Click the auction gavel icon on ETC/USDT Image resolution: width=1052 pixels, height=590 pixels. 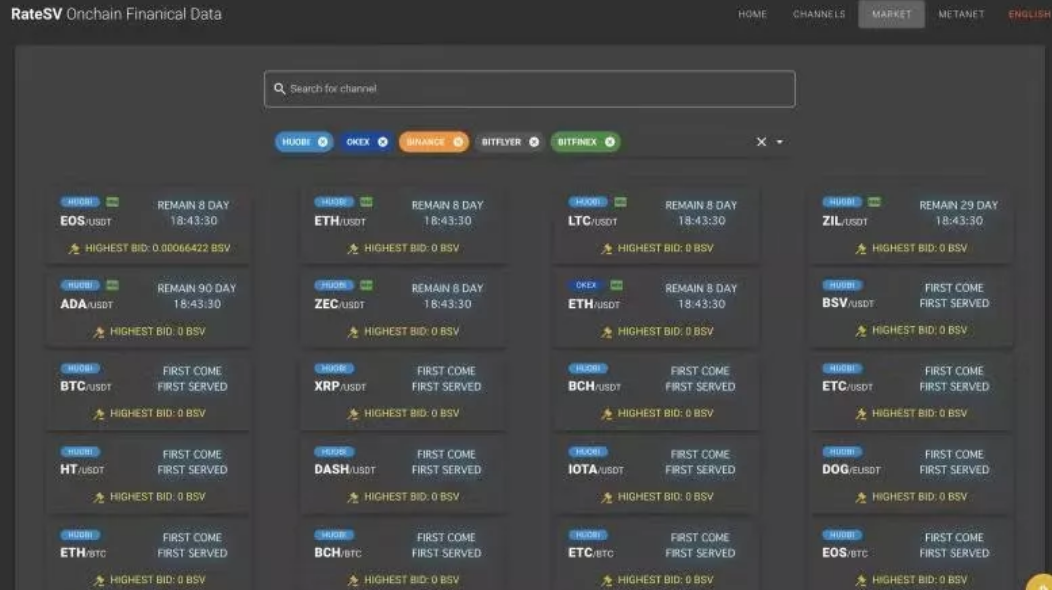click(x=861, y=414)
